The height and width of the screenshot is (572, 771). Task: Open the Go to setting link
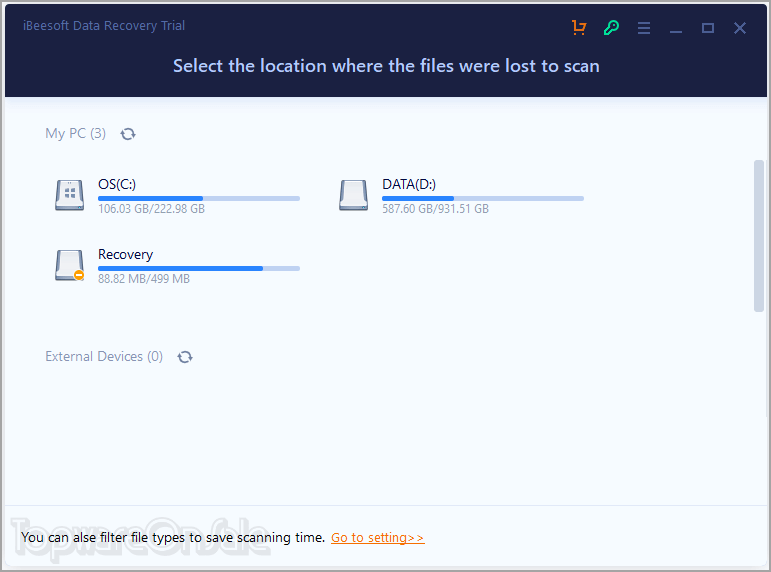coord(378,538)
